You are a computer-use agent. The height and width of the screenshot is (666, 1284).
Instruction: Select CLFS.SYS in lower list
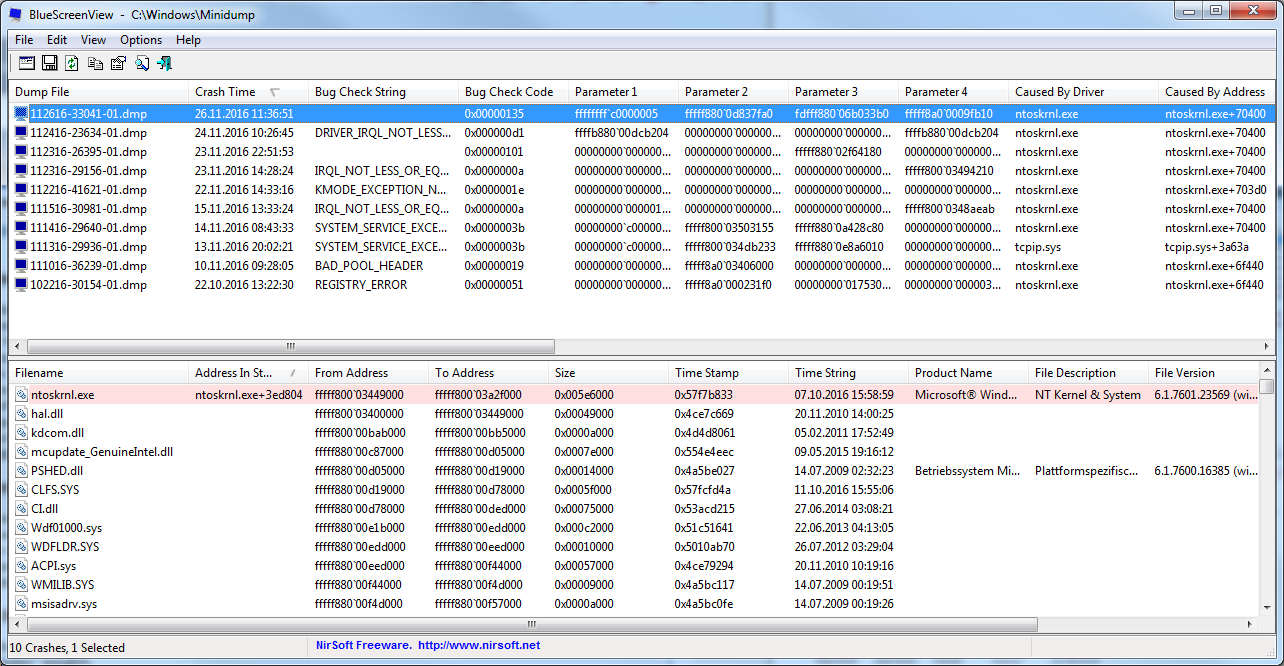57,490
